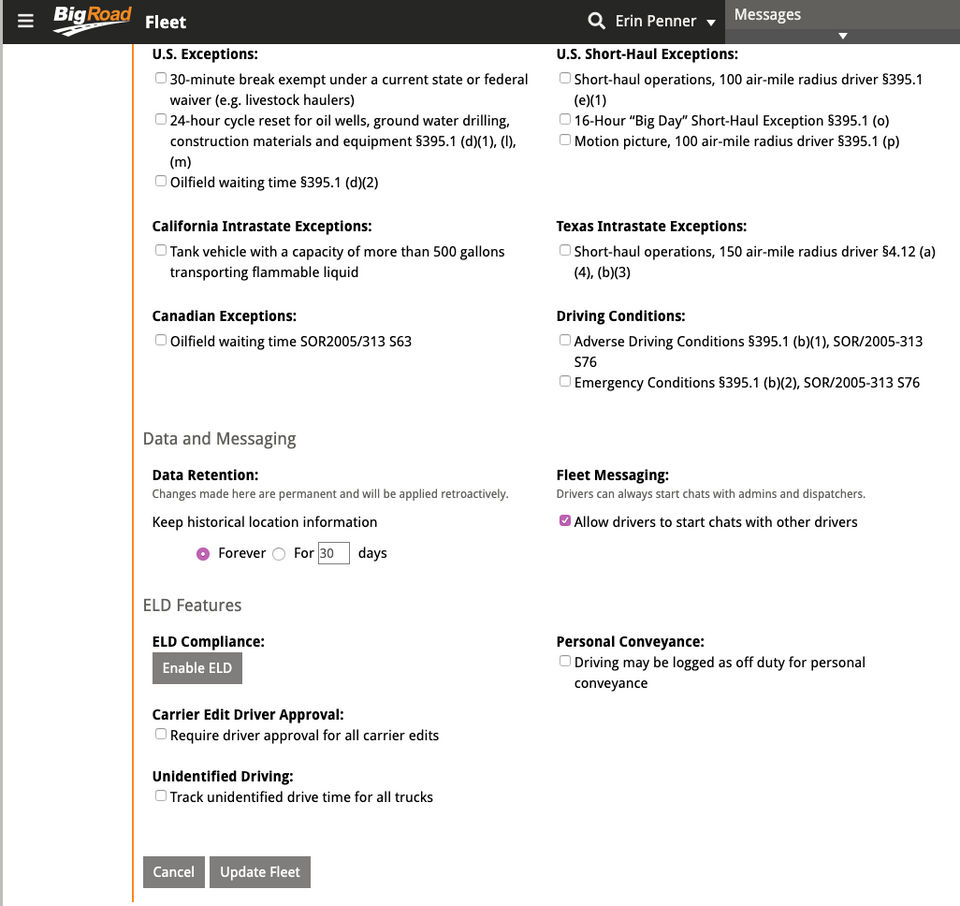This screenshot has width=960, height=906.
Task: Check U.S. Oilfield waiting time §395.1 (d)(2)
Action: [160, 181]
